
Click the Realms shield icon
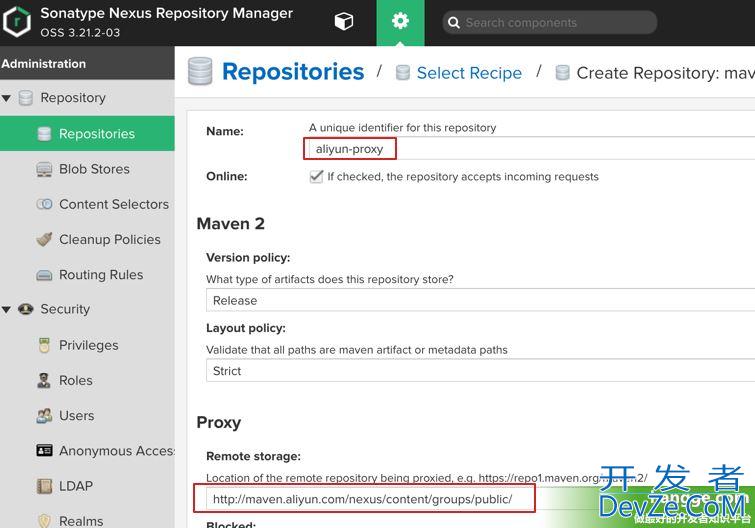(44, 521)
